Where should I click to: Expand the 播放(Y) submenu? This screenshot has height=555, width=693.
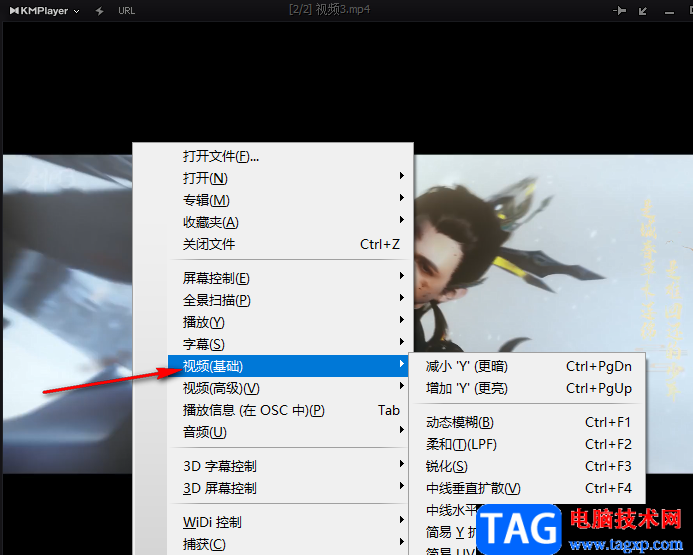[290, 323]
